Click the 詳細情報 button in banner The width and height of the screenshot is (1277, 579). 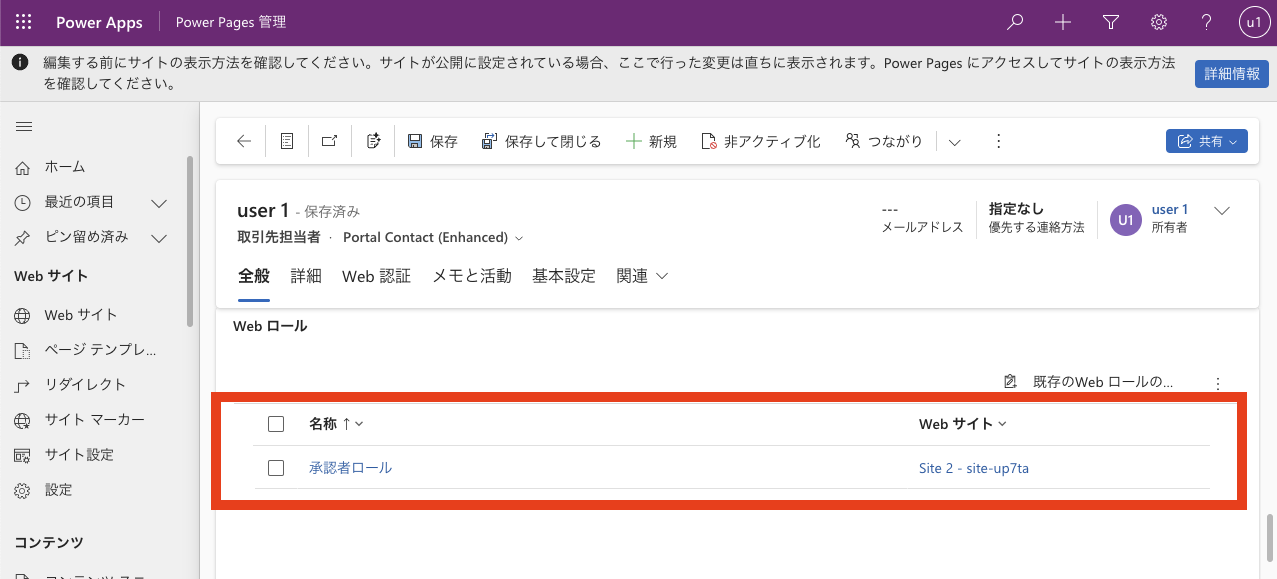tap(1232, 74)
